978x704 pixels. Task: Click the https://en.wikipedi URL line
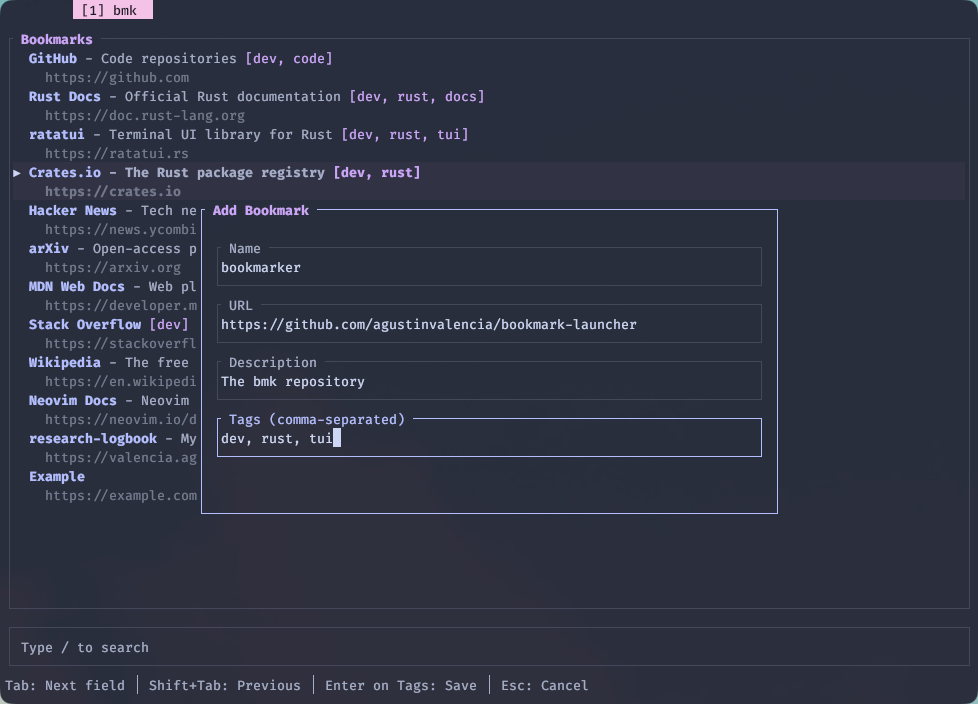[x=120, y=382]
